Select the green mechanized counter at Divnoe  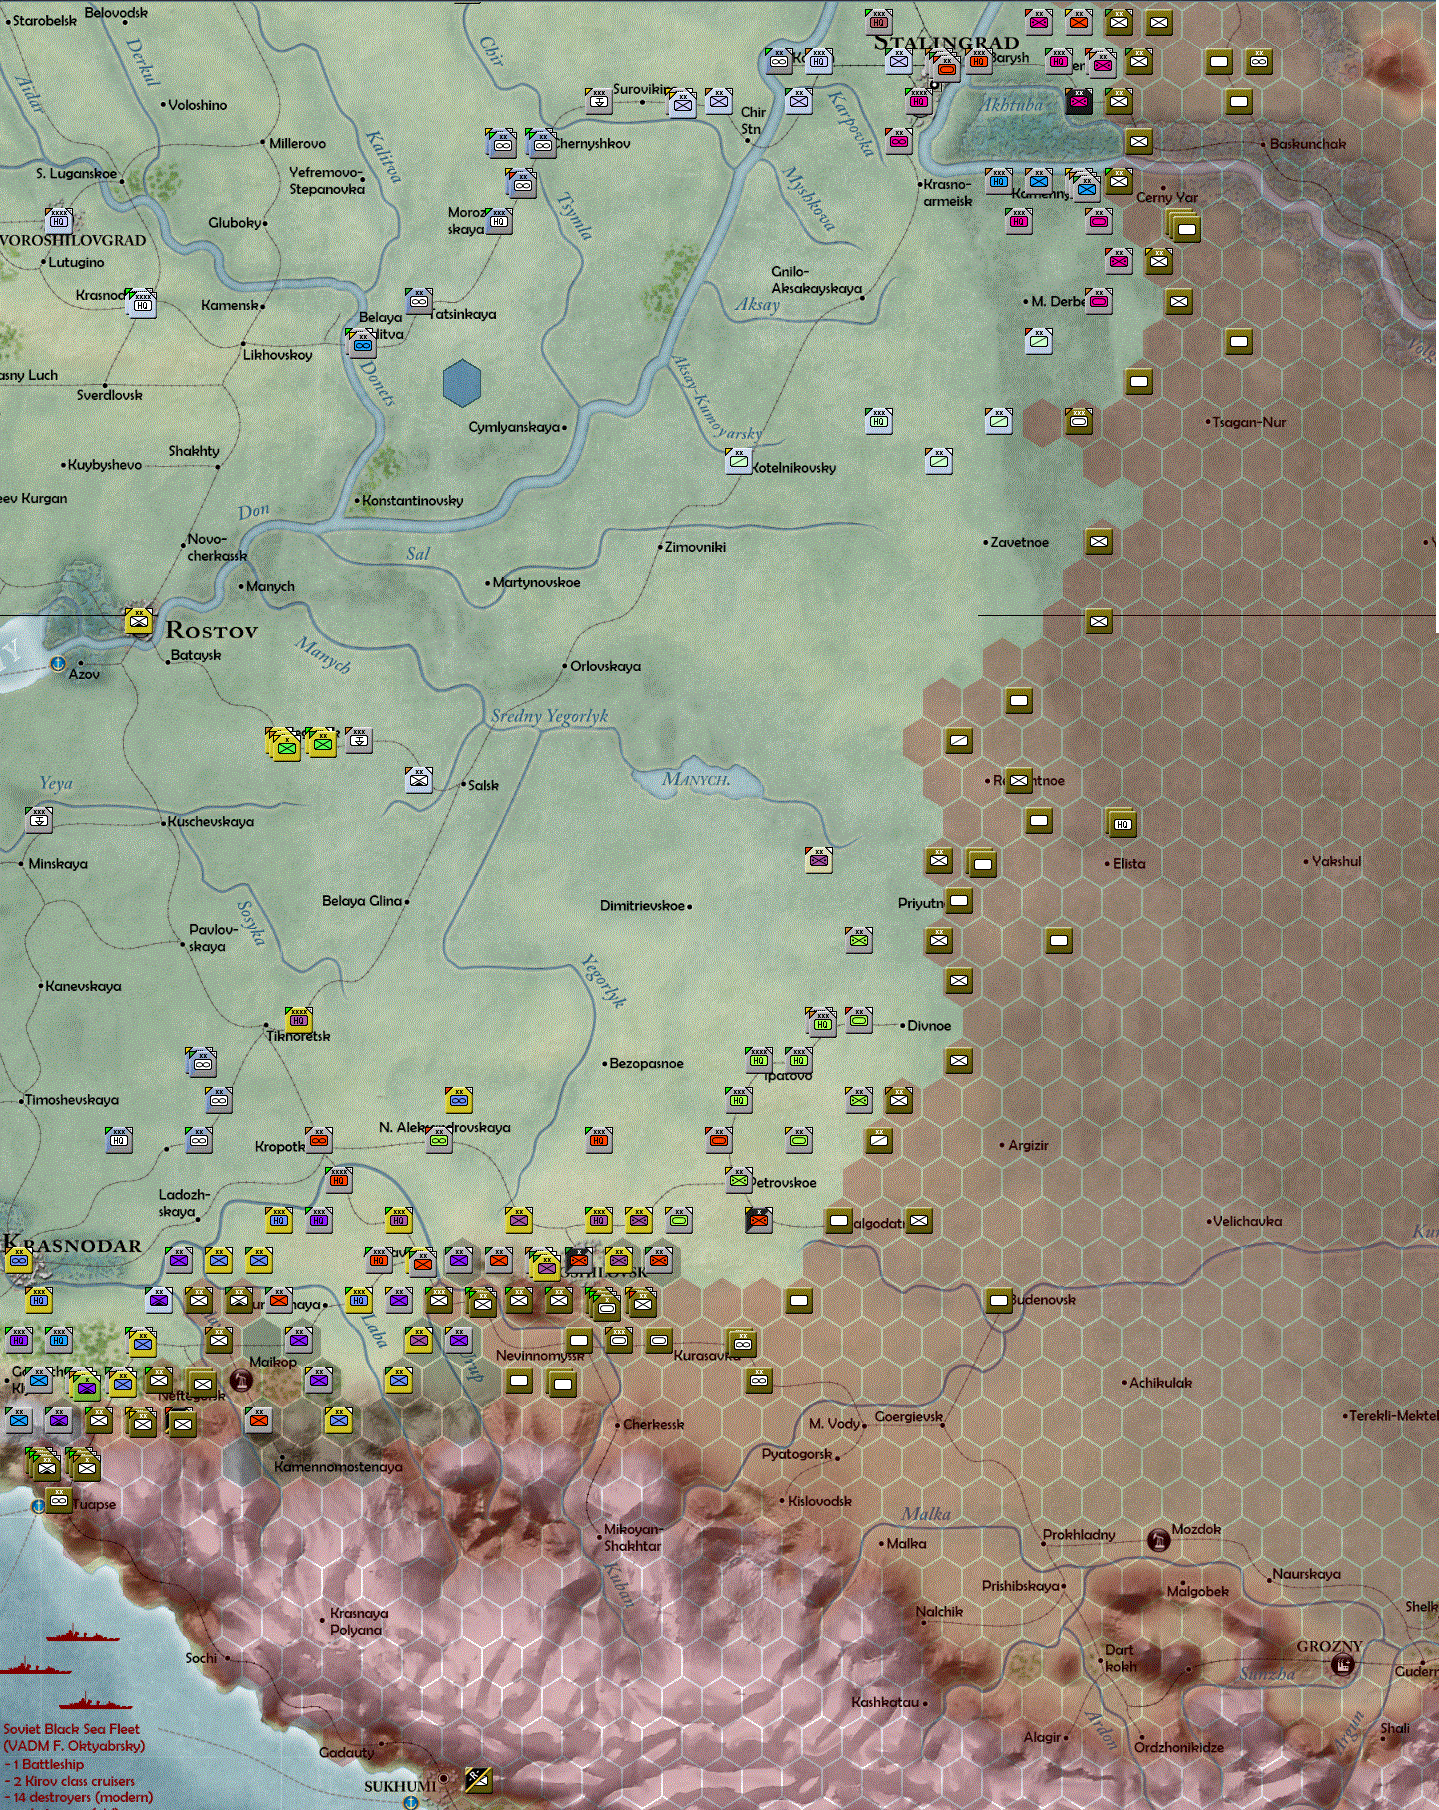coord(859,1019)
